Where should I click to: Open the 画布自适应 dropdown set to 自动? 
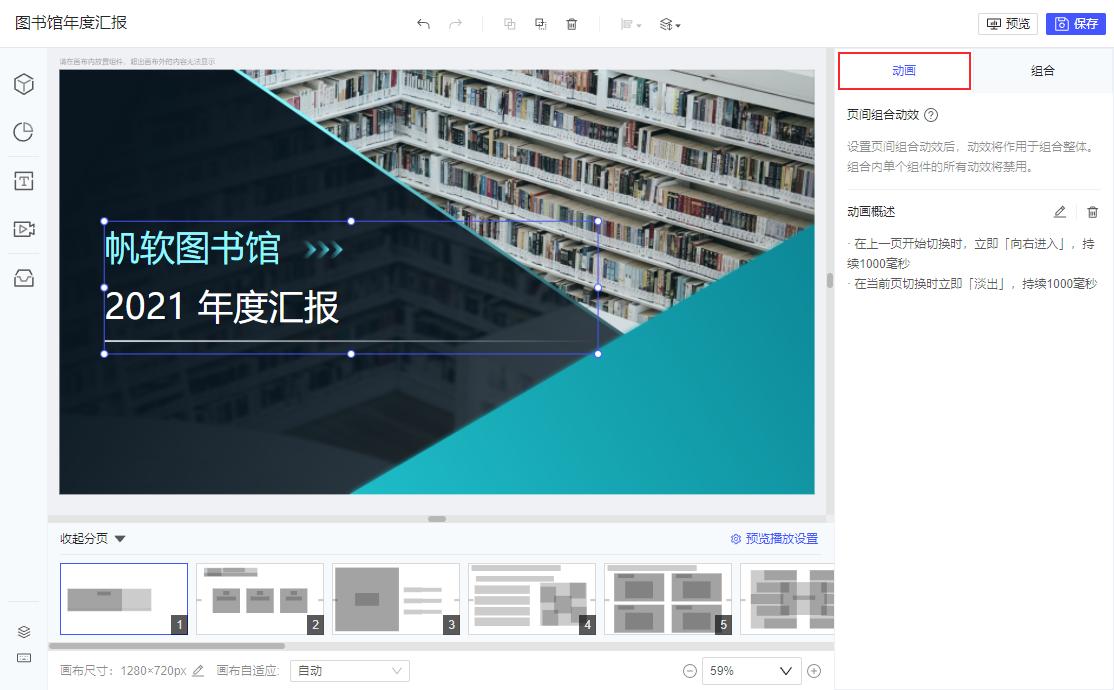pyautogui.click(x=349, y=670)
